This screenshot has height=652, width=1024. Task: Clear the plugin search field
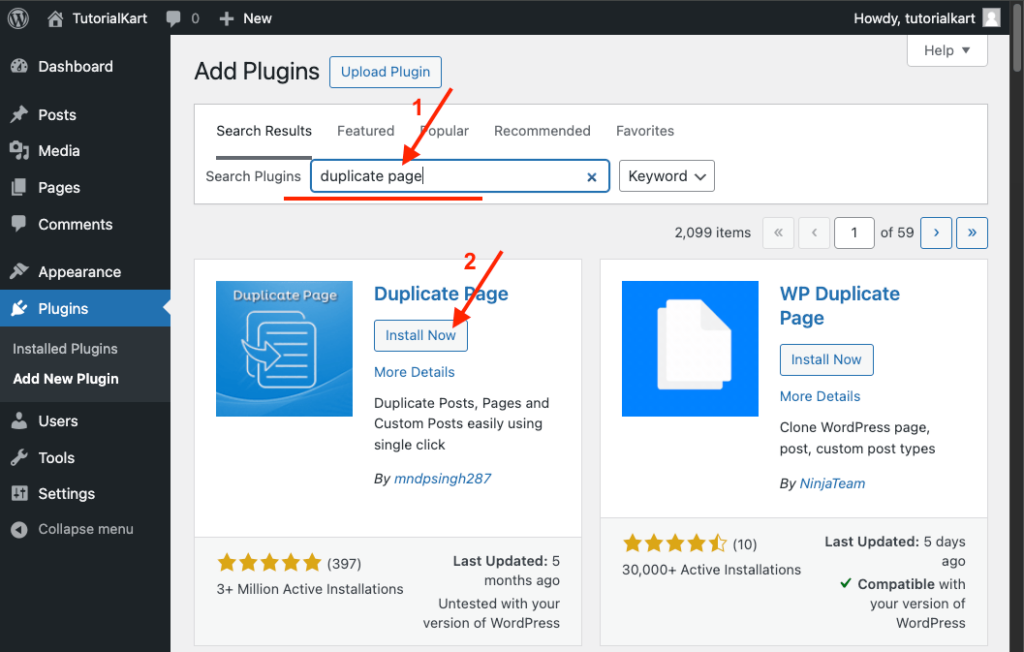coord(592,177)
